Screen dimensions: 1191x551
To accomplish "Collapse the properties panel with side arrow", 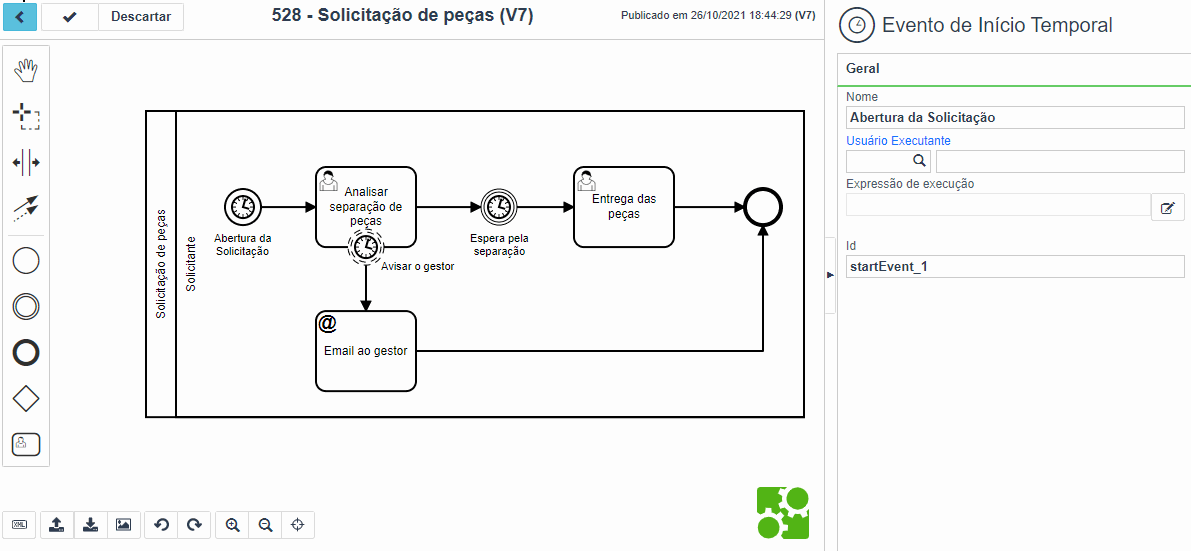I will tap(829, 274).
